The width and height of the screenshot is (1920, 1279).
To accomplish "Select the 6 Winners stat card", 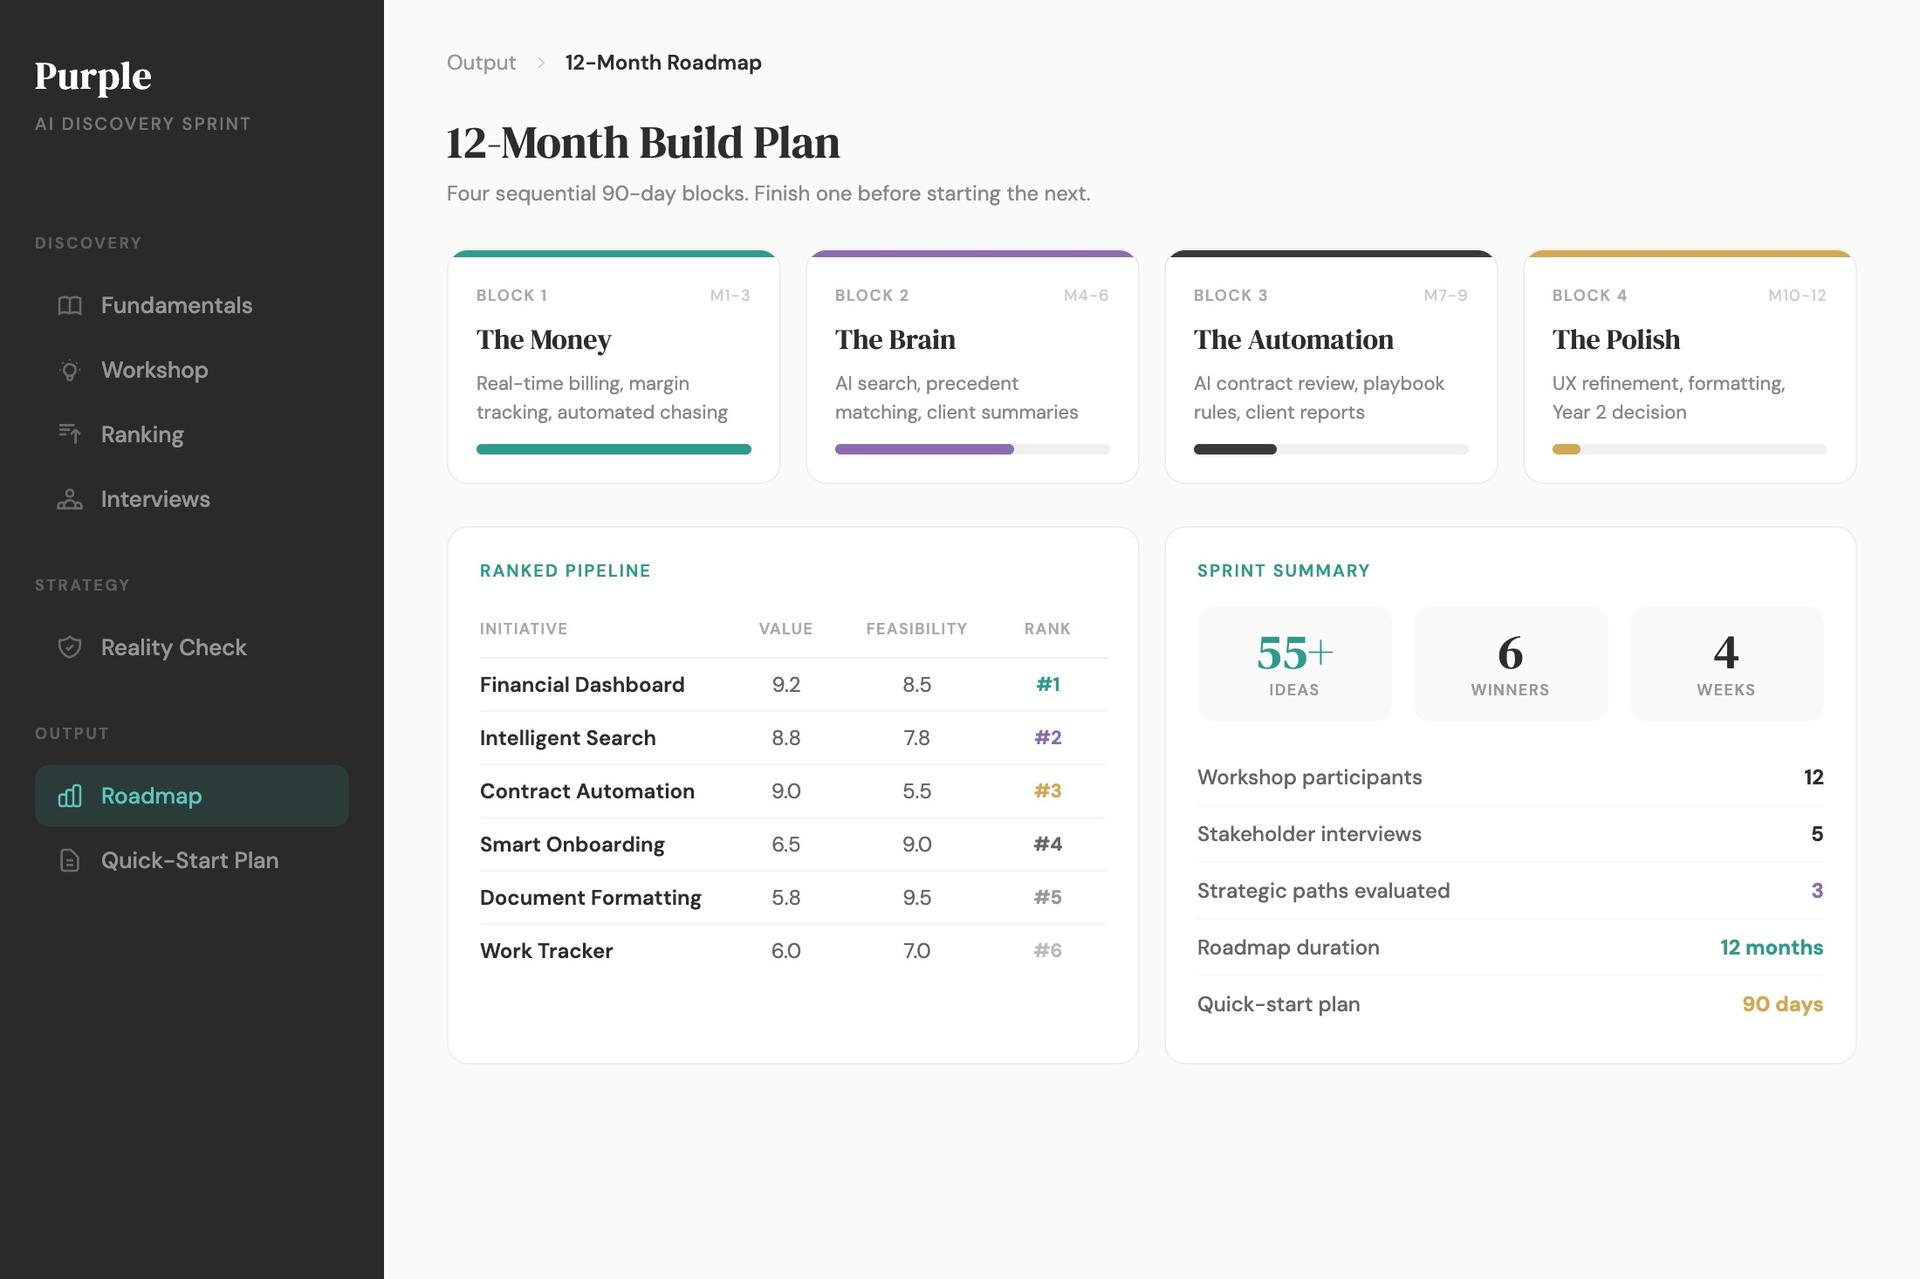I will point(1510,663).
